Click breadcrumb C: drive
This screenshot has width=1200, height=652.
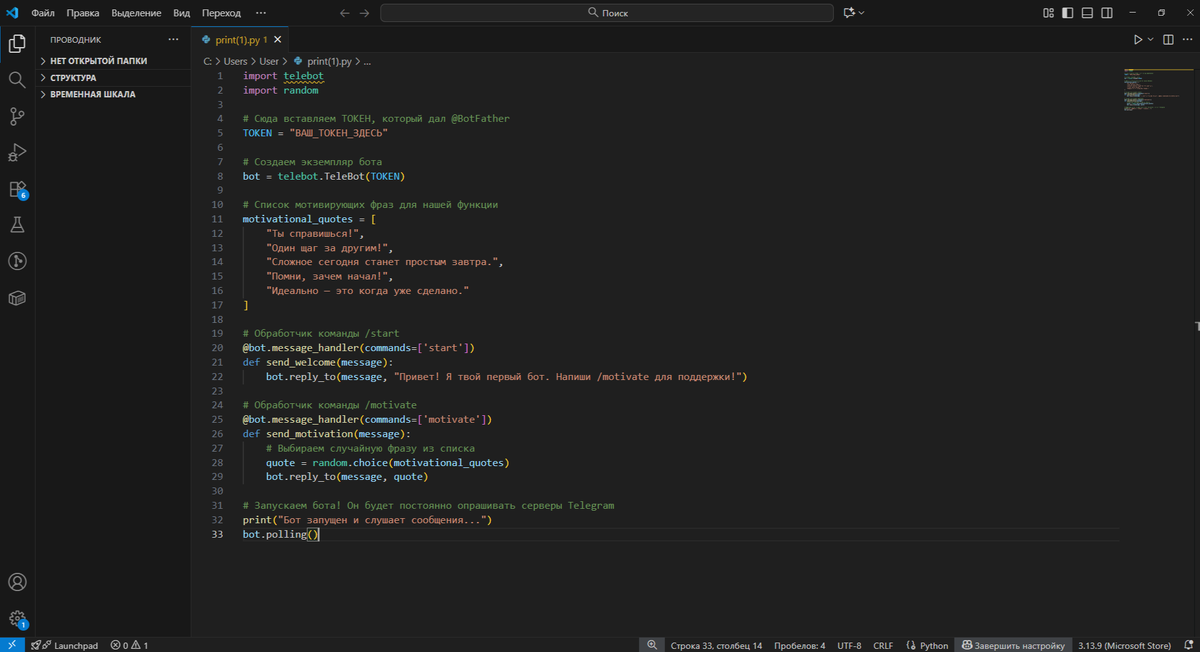click(x=207, y=61)
